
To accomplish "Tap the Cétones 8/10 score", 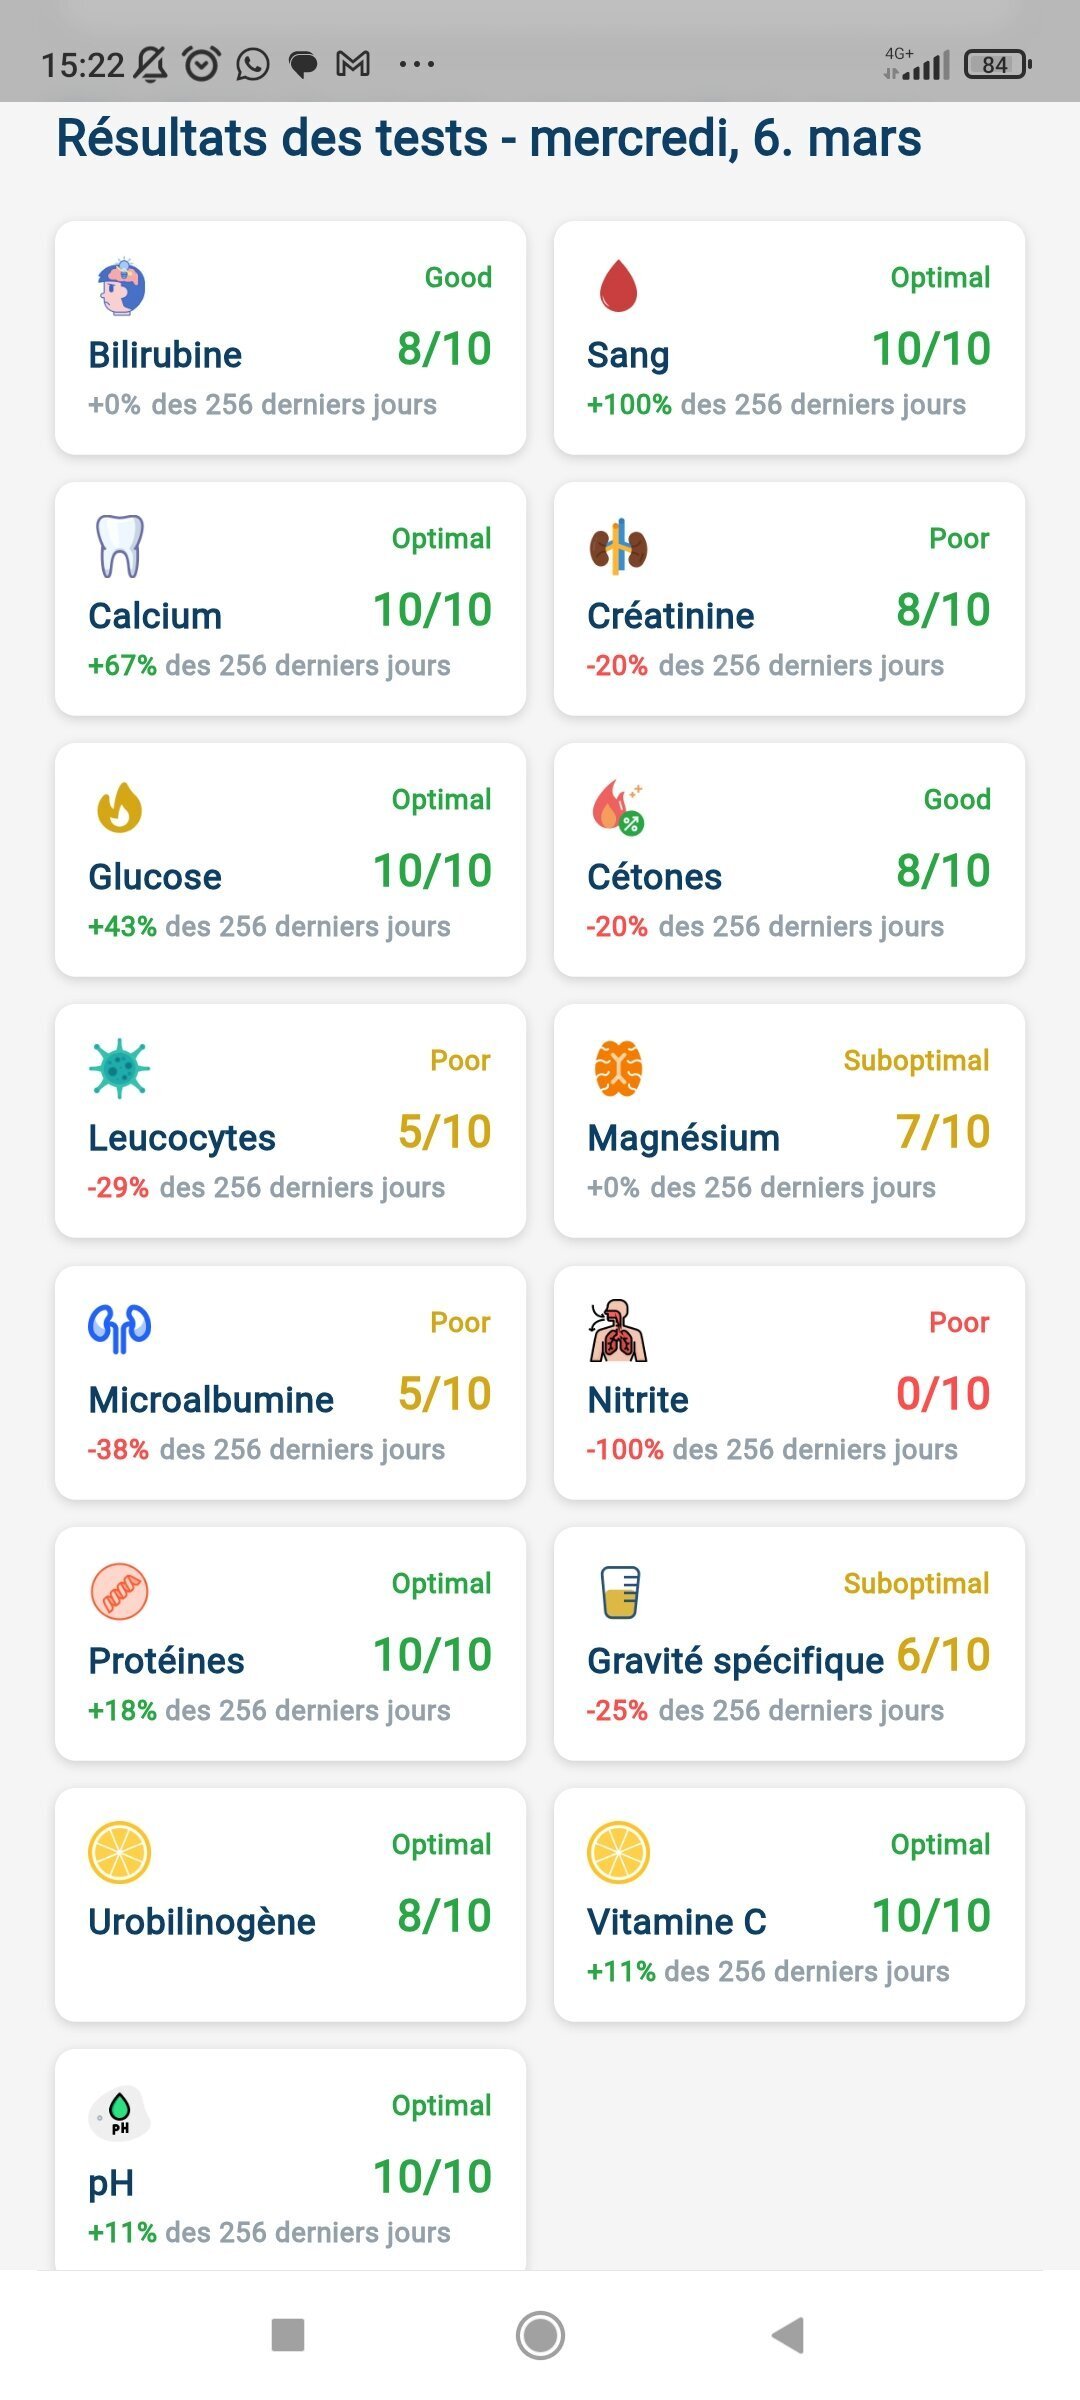I will tap(943, 871).
